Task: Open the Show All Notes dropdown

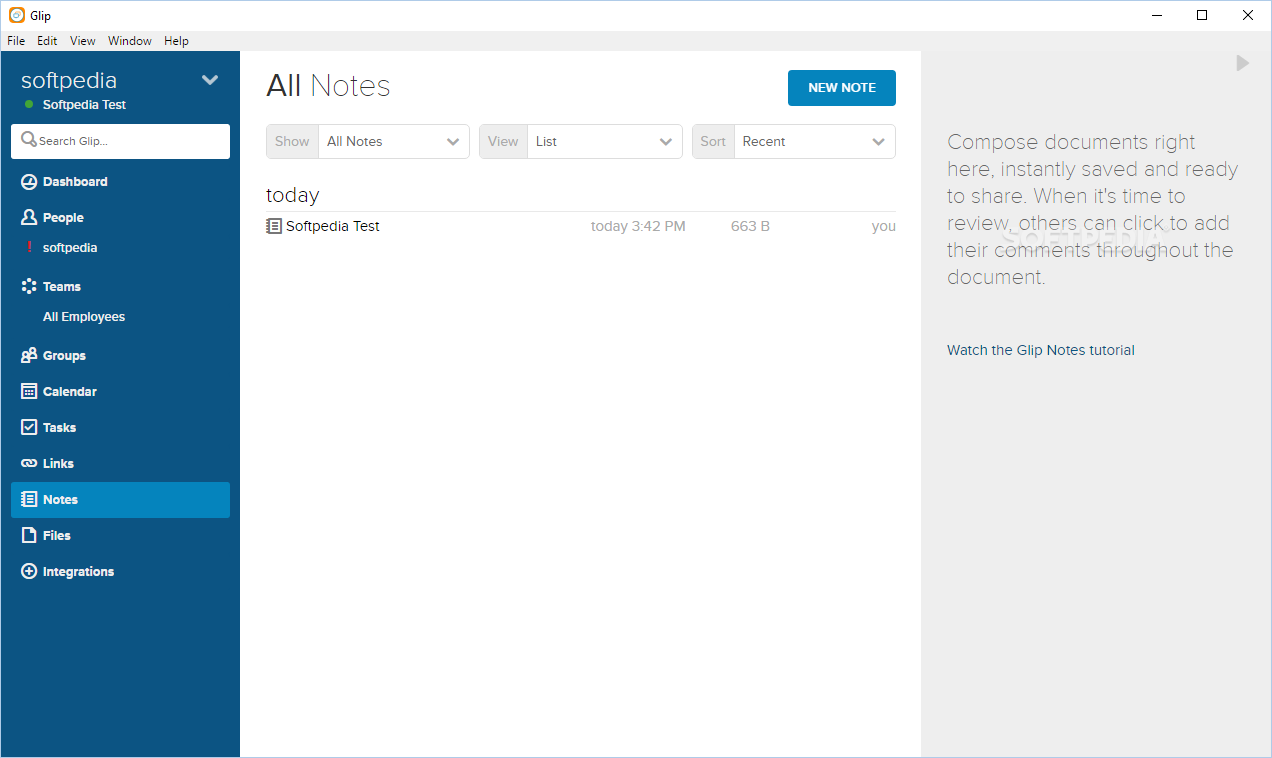Action: tap(368, 141)
